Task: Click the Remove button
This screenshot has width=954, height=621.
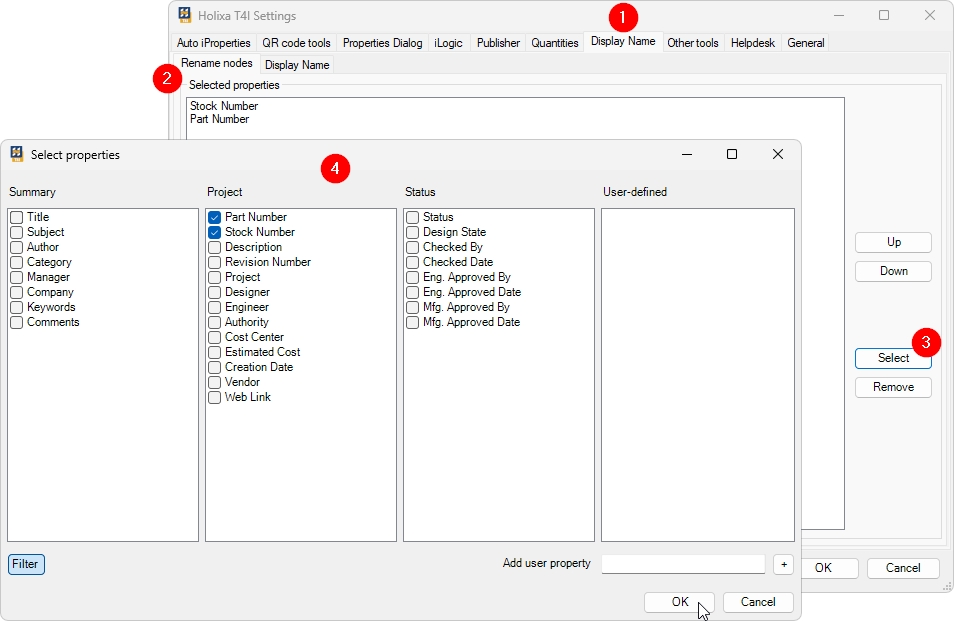Action: 893,387
